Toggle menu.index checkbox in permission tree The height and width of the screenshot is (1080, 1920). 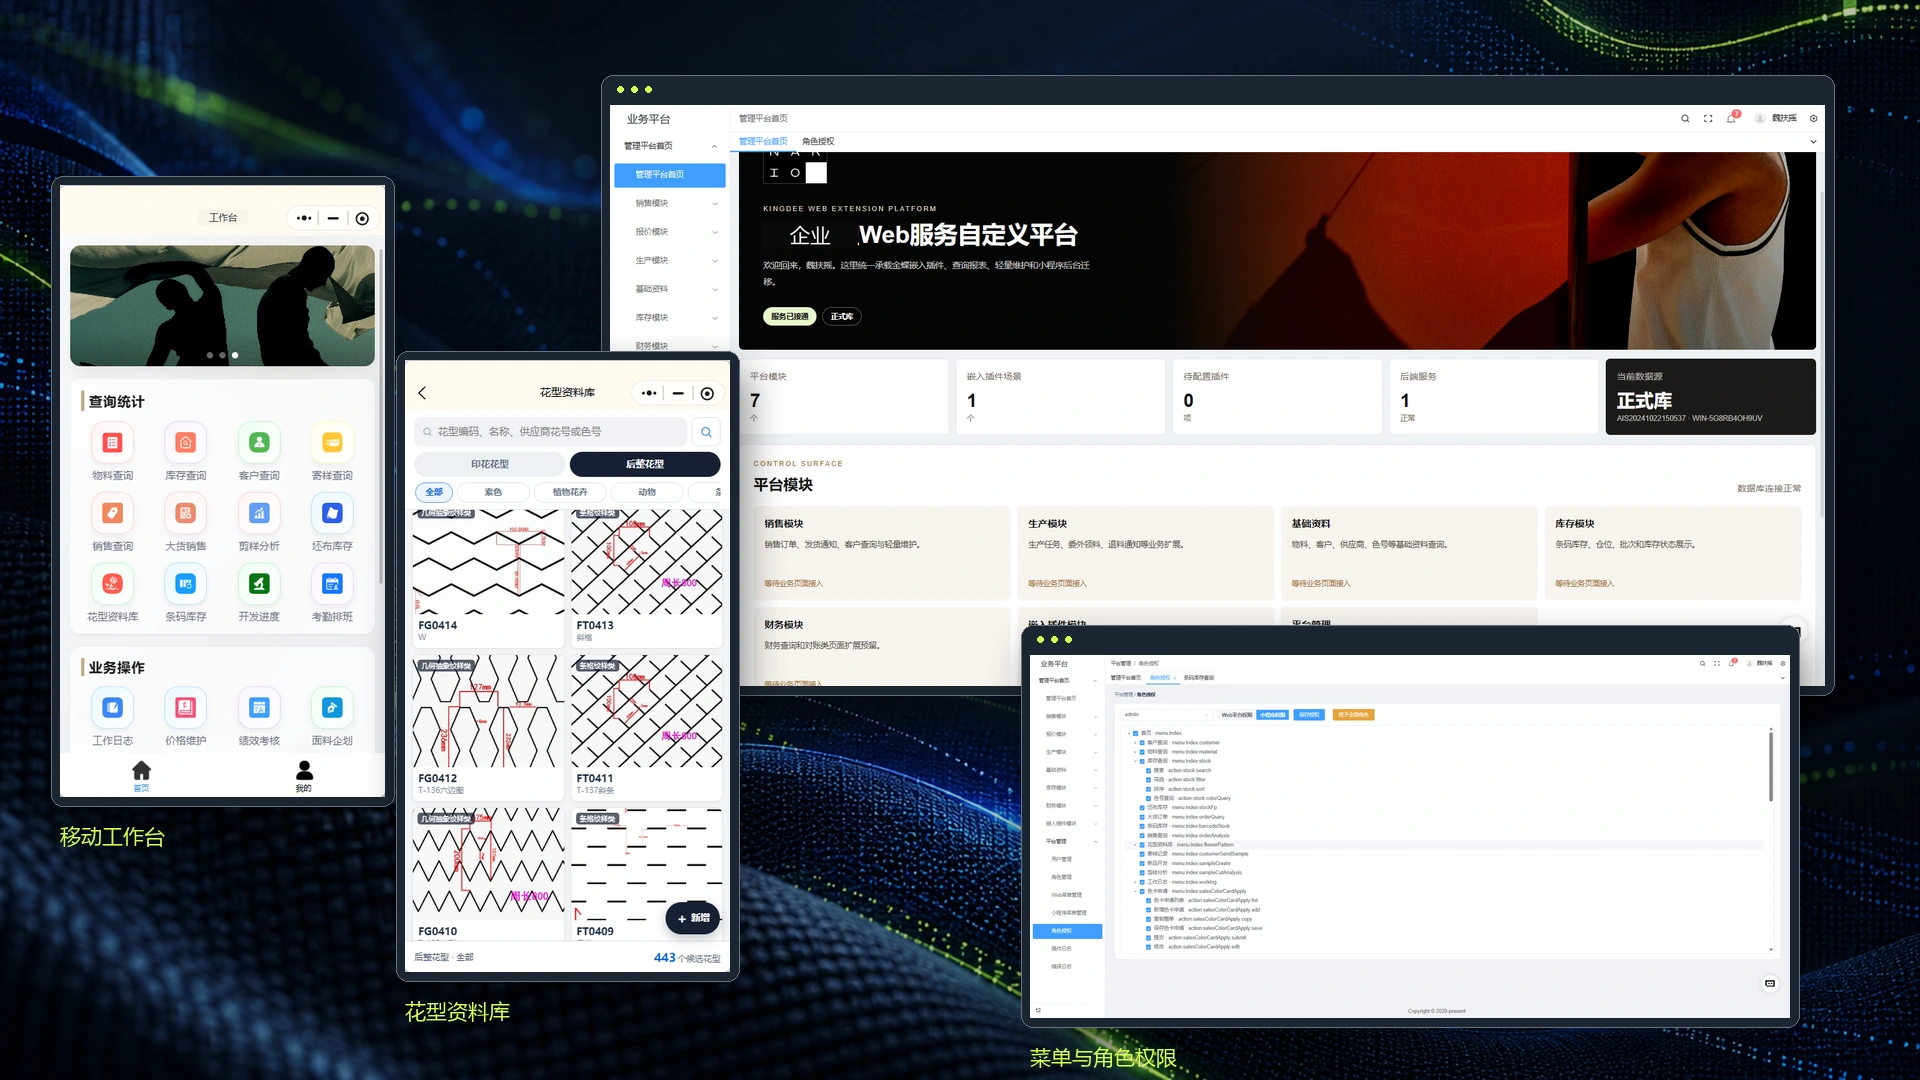point(1135,733)
